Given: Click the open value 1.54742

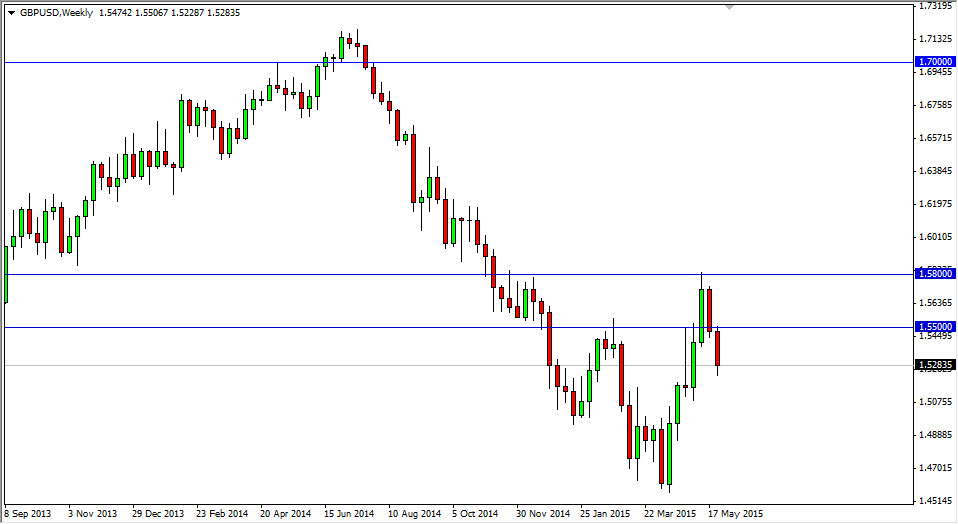Looking at the screenshot, I should [115, 13].
